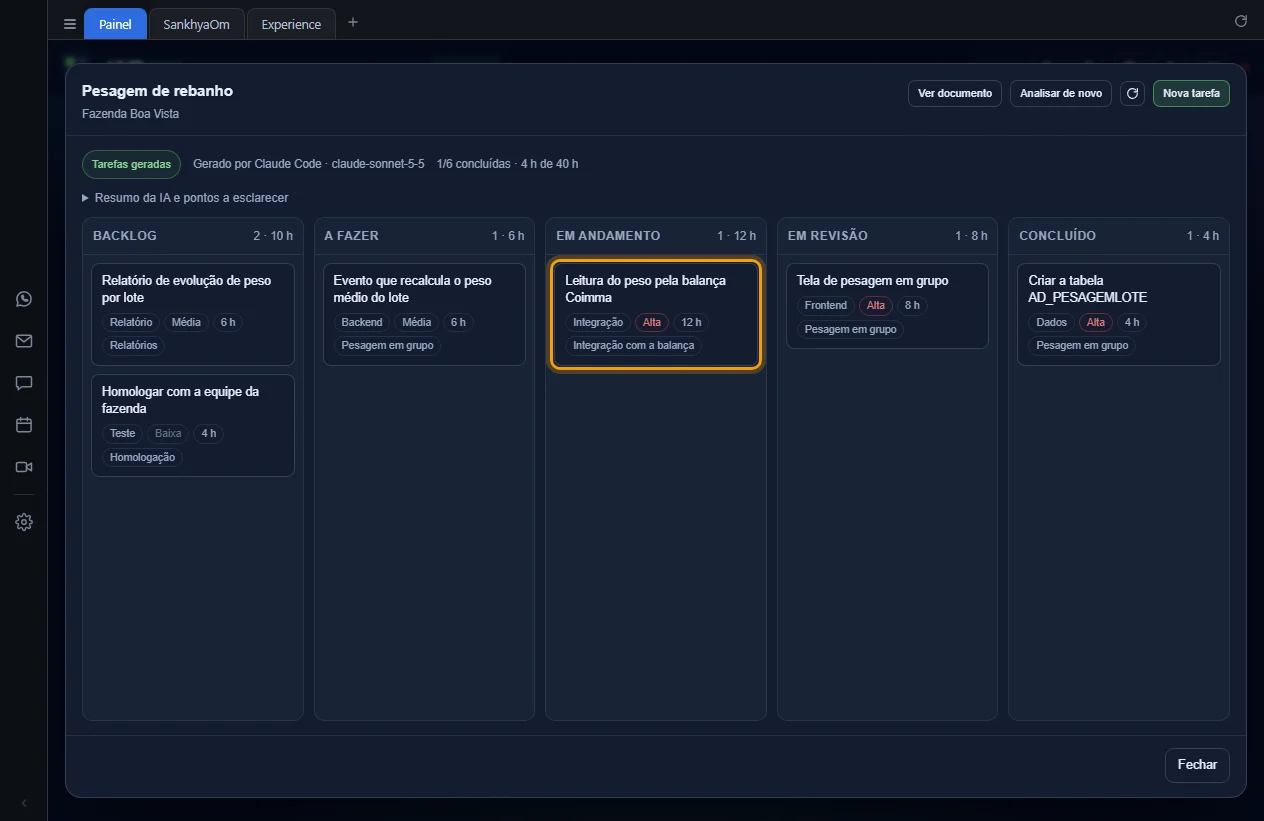Viewport: 1264px width, 821px height.
Task: Click the Teste tag
Action: (122, 434)
